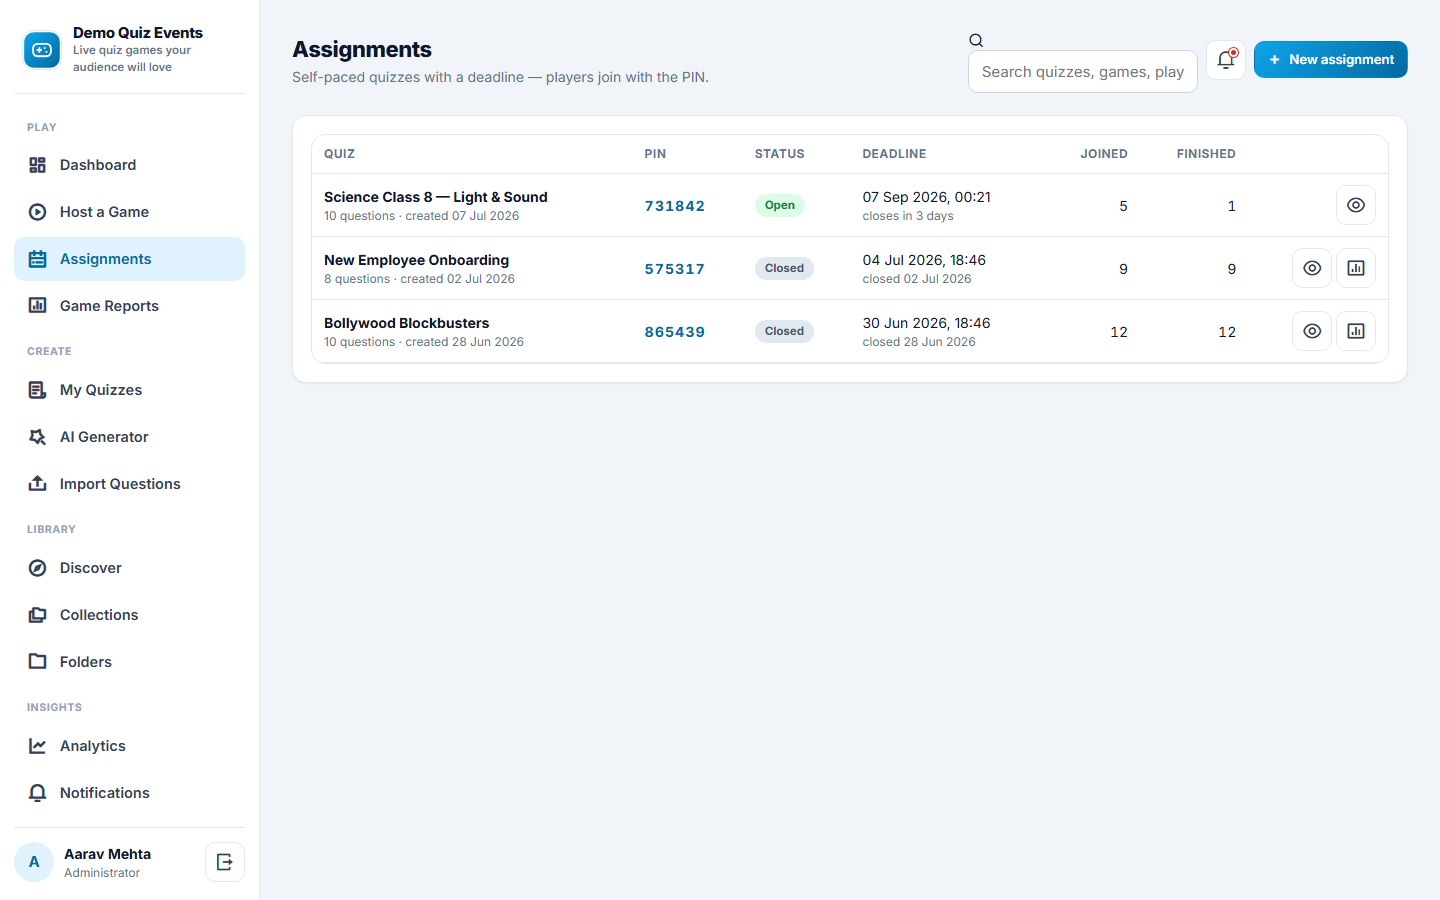Screen dimensions: 1440x900
Task: Click deadline 07 Sep 2026, 00:21
Action: click(927, 197)
